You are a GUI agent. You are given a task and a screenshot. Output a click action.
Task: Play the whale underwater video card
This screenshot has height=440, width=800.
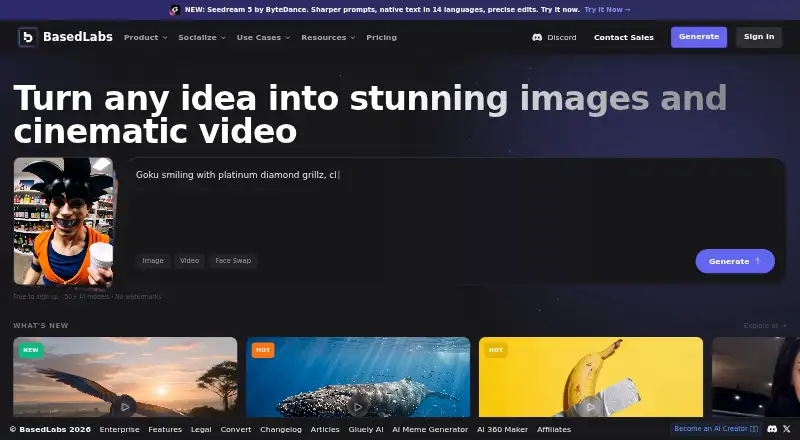click(358, 407)
